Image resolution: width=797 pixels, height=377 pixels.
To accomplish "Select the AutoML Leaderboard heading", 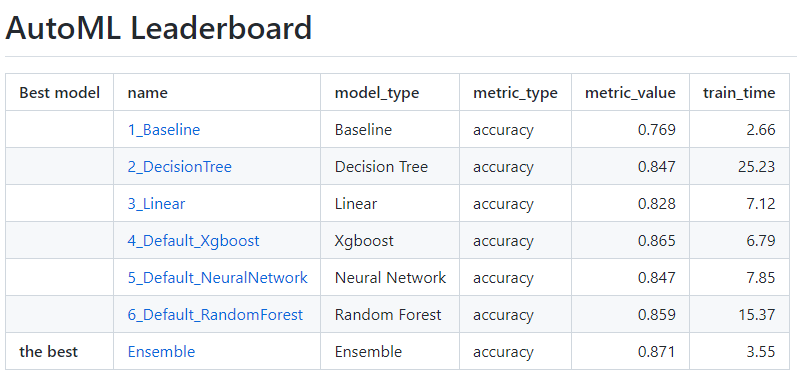I will coord(159,28).
